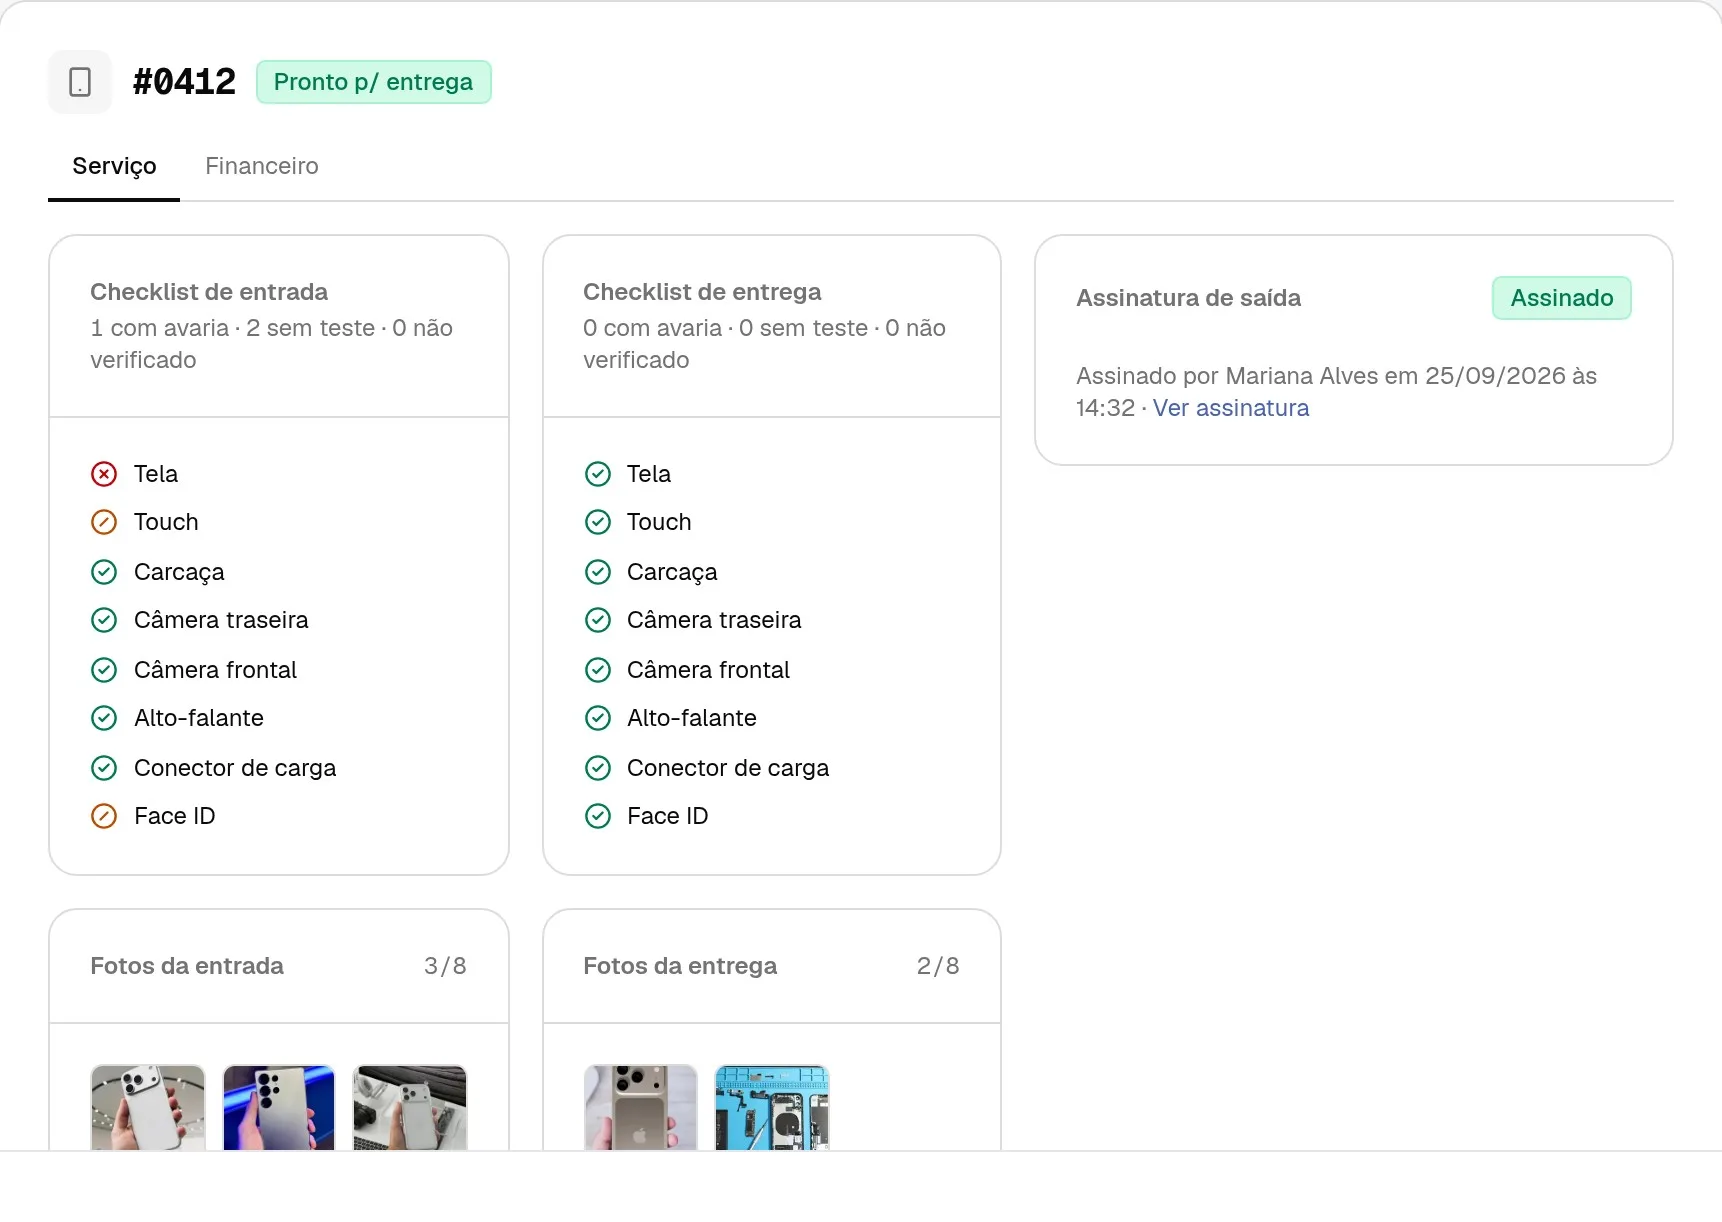Click the check icon for delivery Carcaça
This screenshot has height=1222, width=1722.
(x=598, y=572)
